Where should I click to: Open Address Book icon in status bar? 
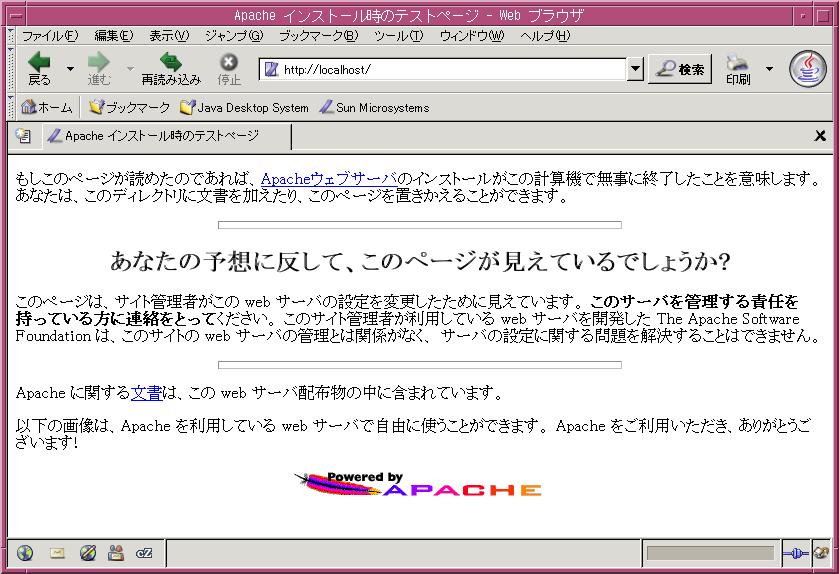[x=116, y=553]
